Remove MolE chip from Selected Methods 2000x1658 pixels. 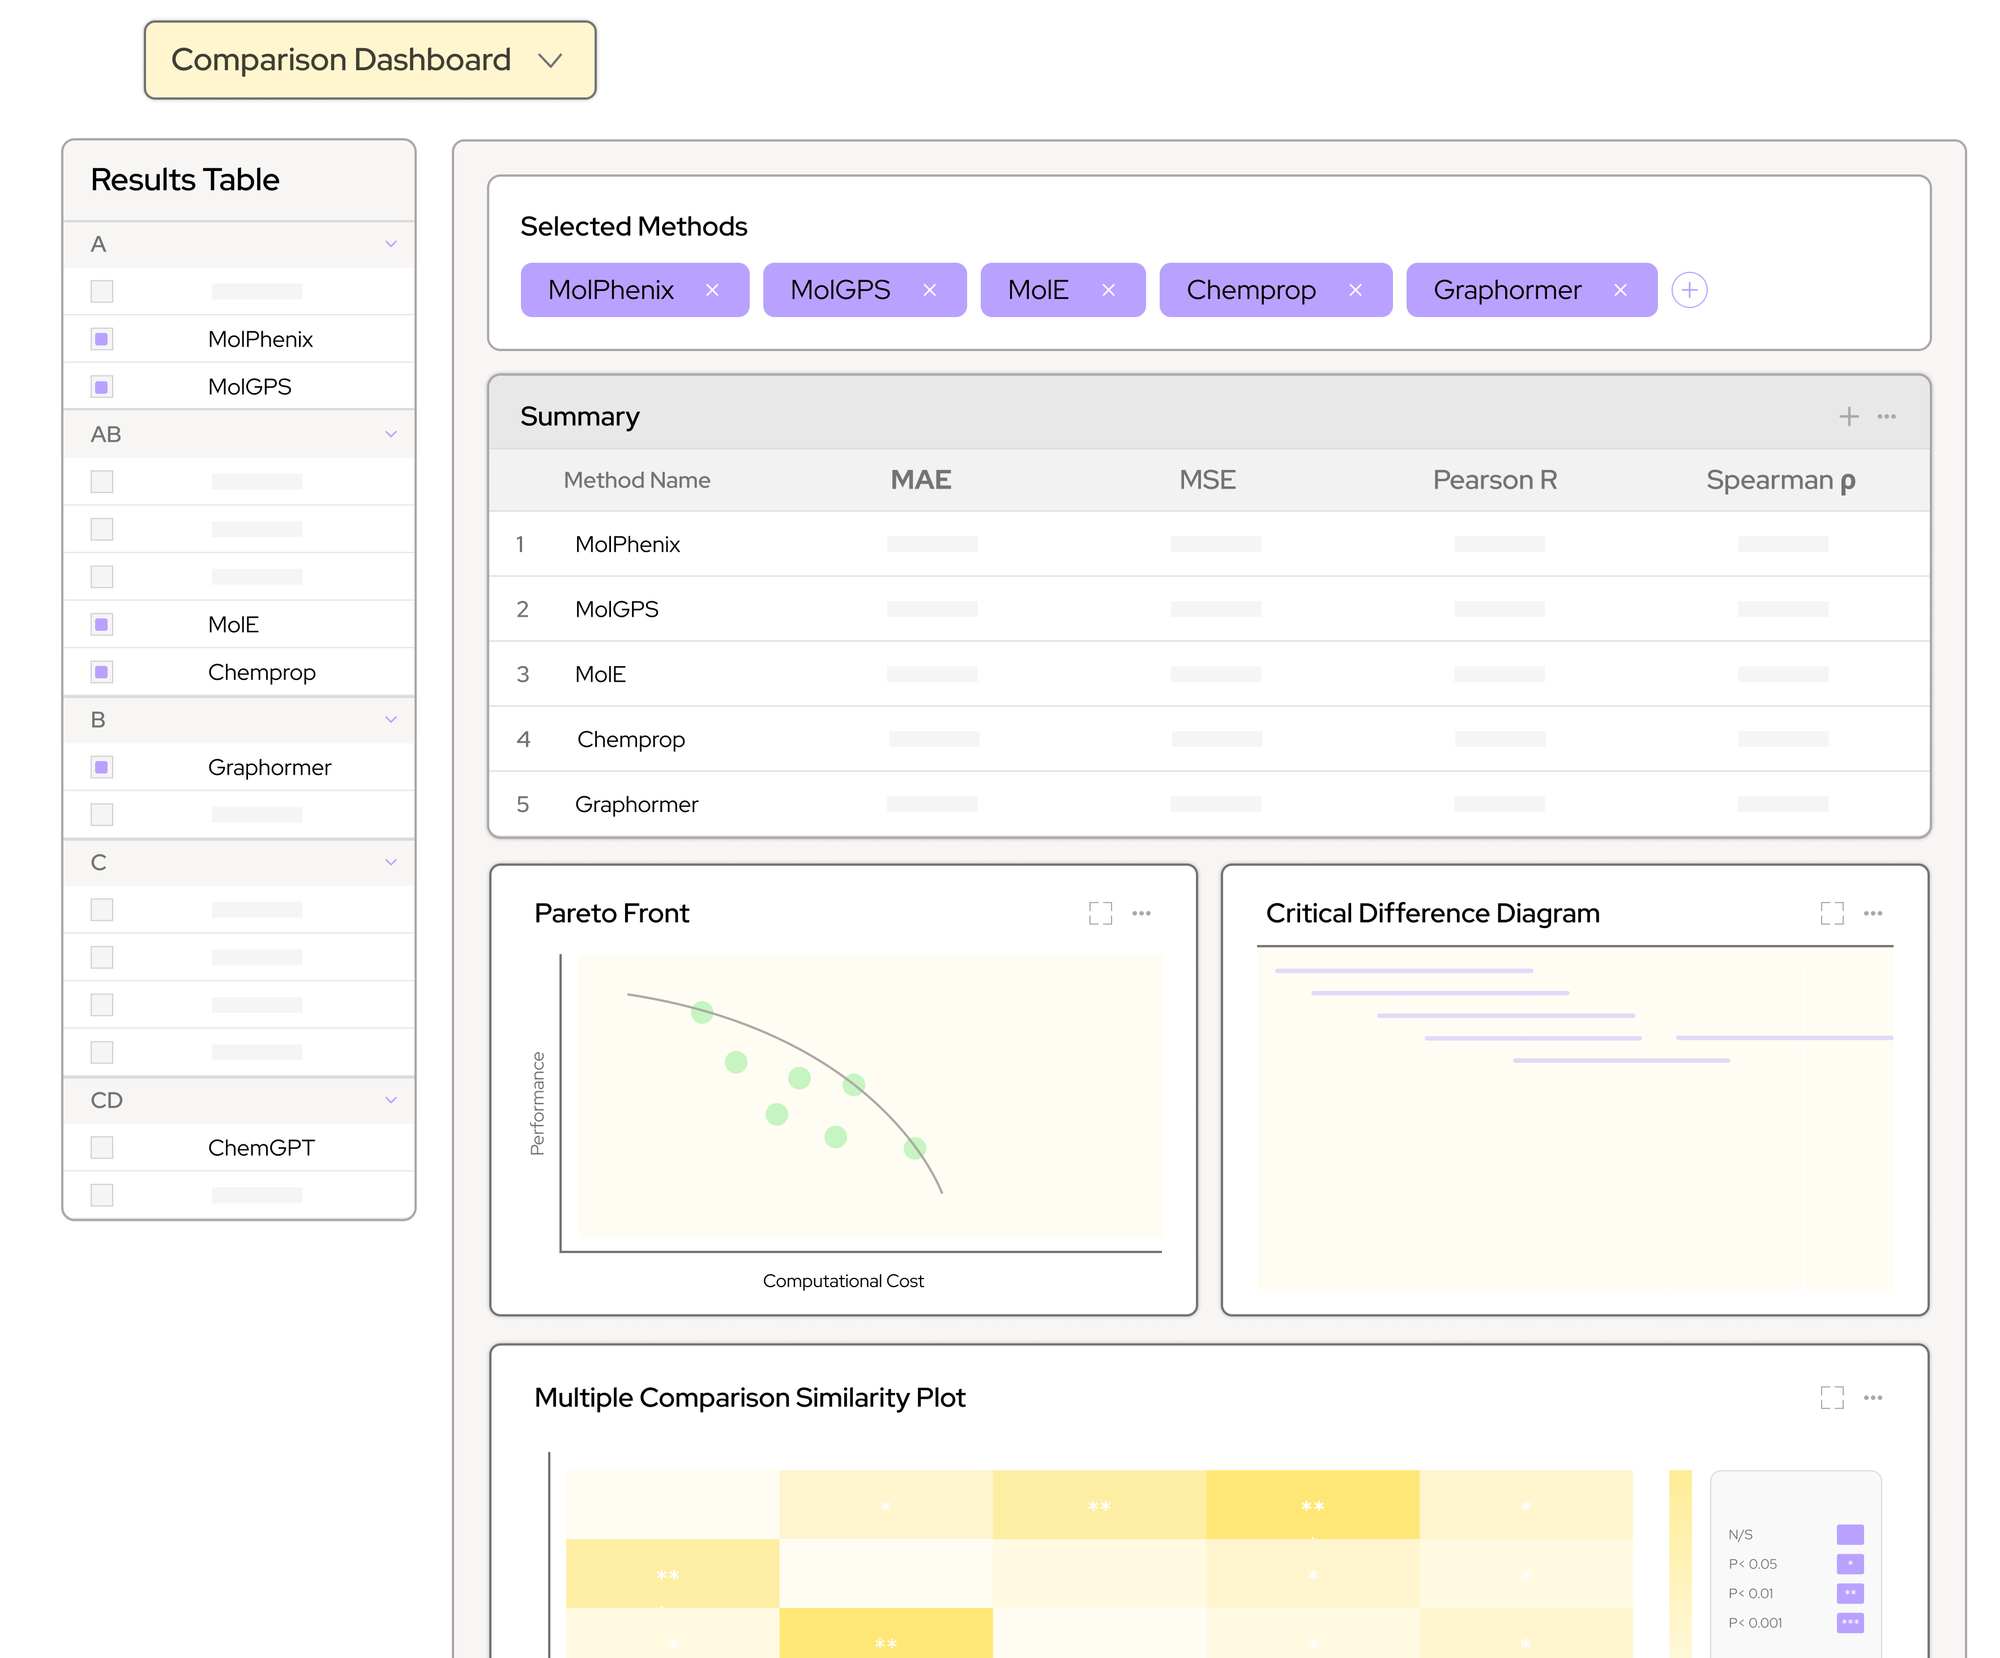coord(1108,290)
